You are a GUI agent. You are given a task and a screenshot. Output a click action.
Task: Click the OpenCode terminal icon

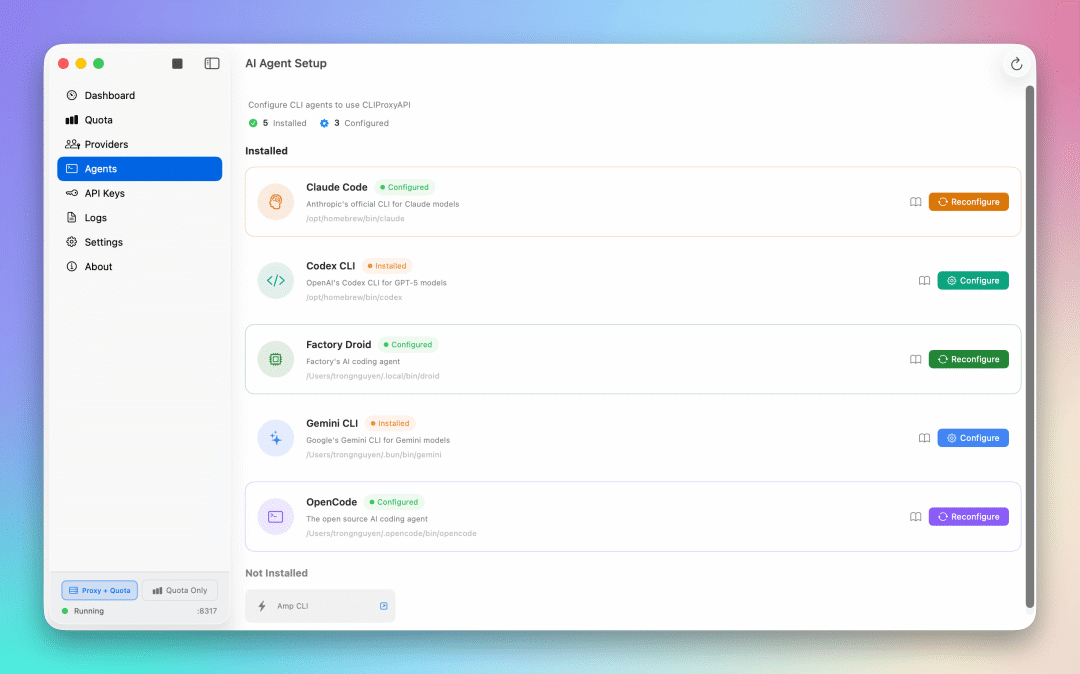(275, 516)
